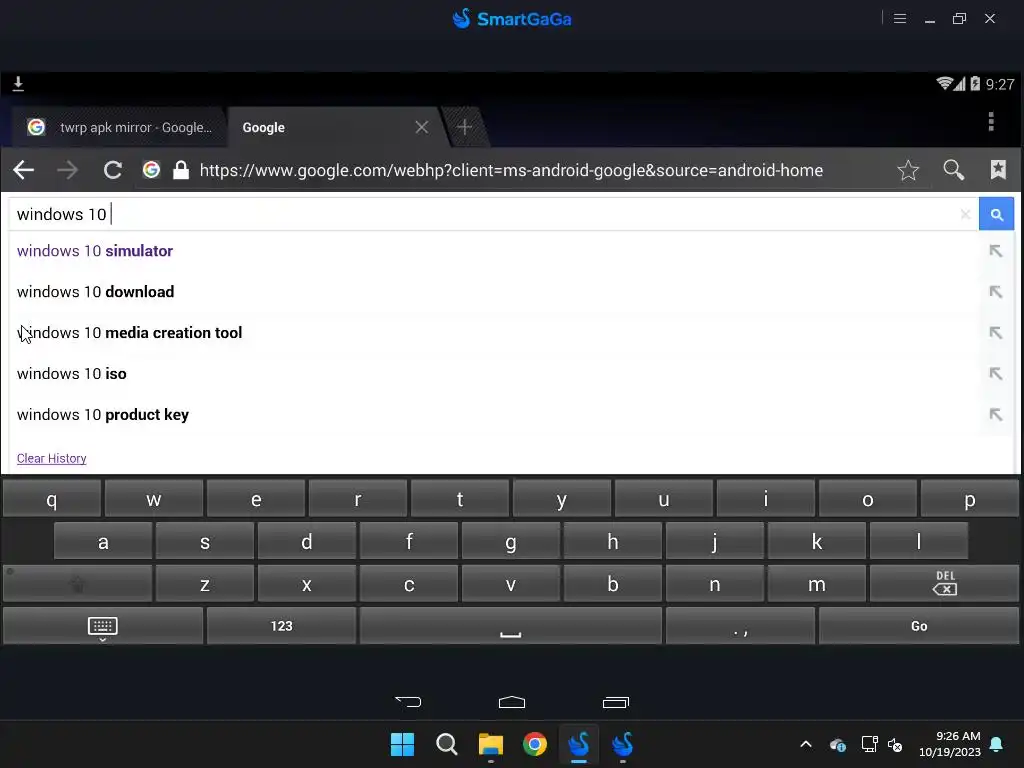Tap the y key on keyboard

point(562,500)
